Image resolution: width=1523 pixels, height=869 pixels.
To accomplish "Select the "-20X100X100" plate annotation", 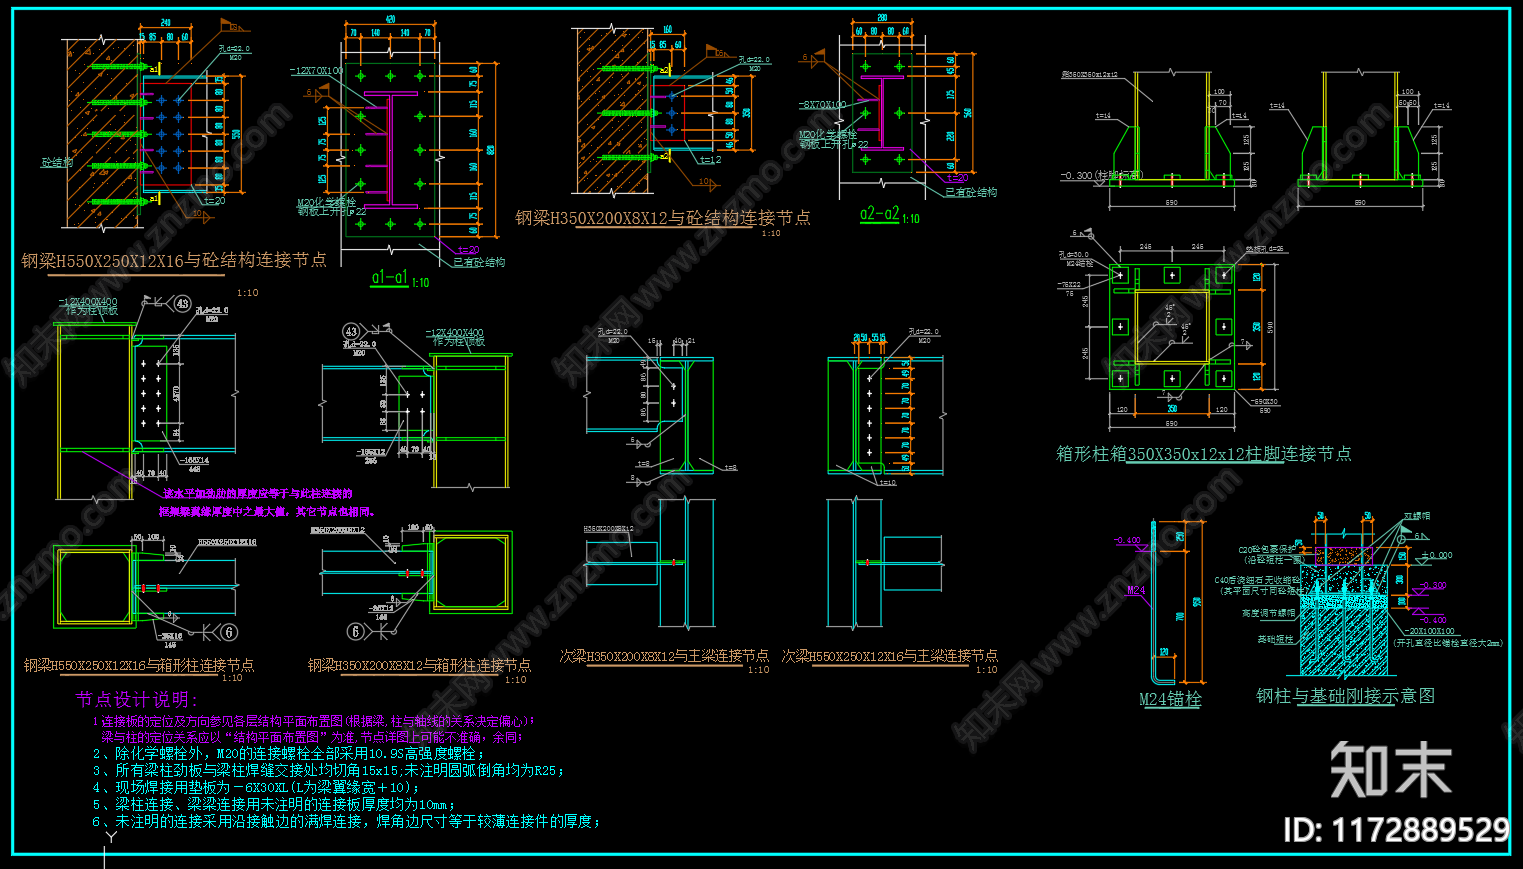I will [x=1429, y=631].
